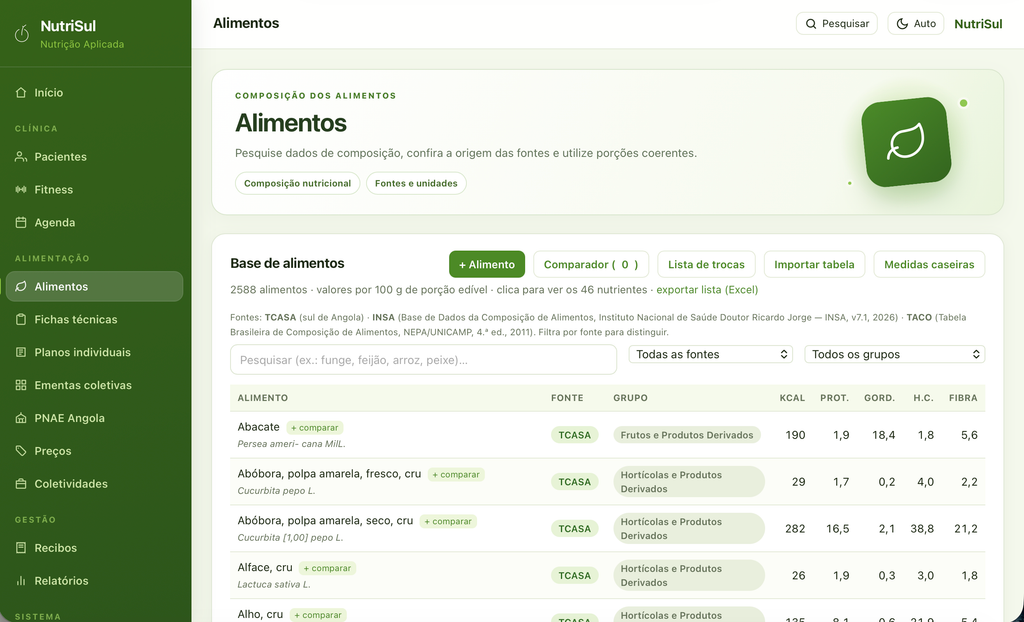Click the food search input field
The height and width of the screenshot is (622, 1024).
423,360
